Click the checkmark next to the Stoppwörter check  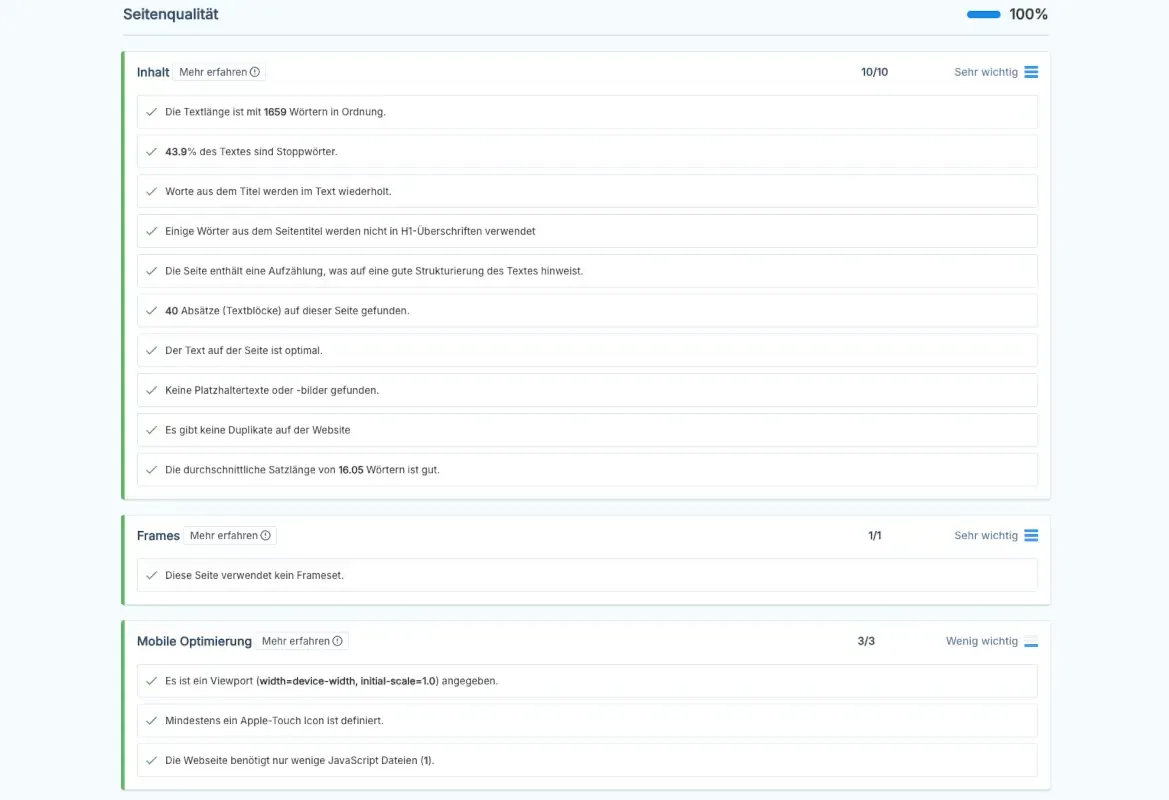(151, 151)
